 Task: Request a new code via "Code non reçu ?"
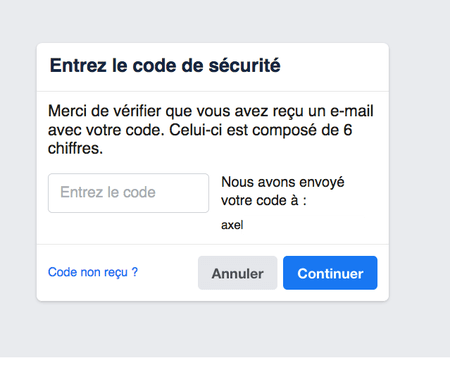click(x=93, y=272)
